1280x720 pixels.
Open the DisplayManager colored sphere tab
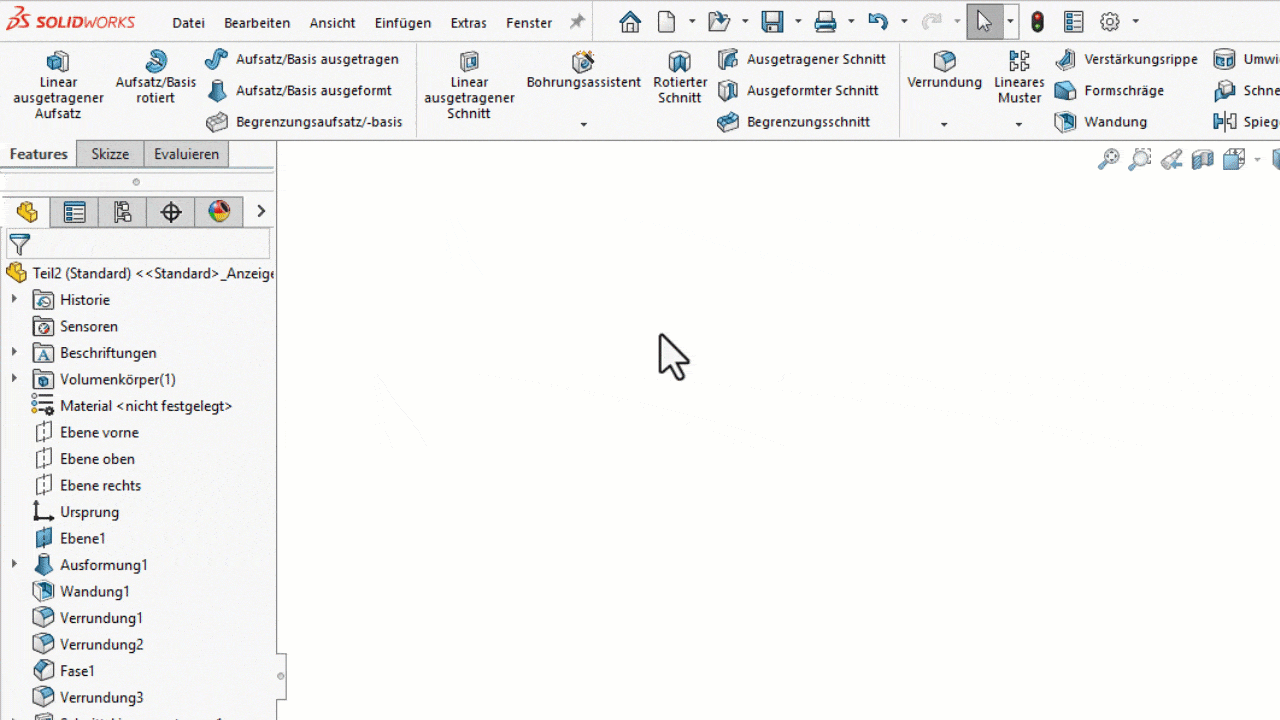point(219,212)
